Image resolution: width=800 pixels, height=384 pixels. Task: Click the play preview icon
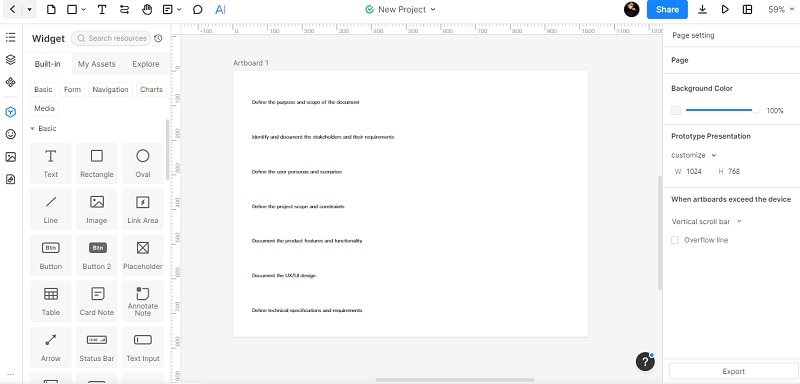725,9
